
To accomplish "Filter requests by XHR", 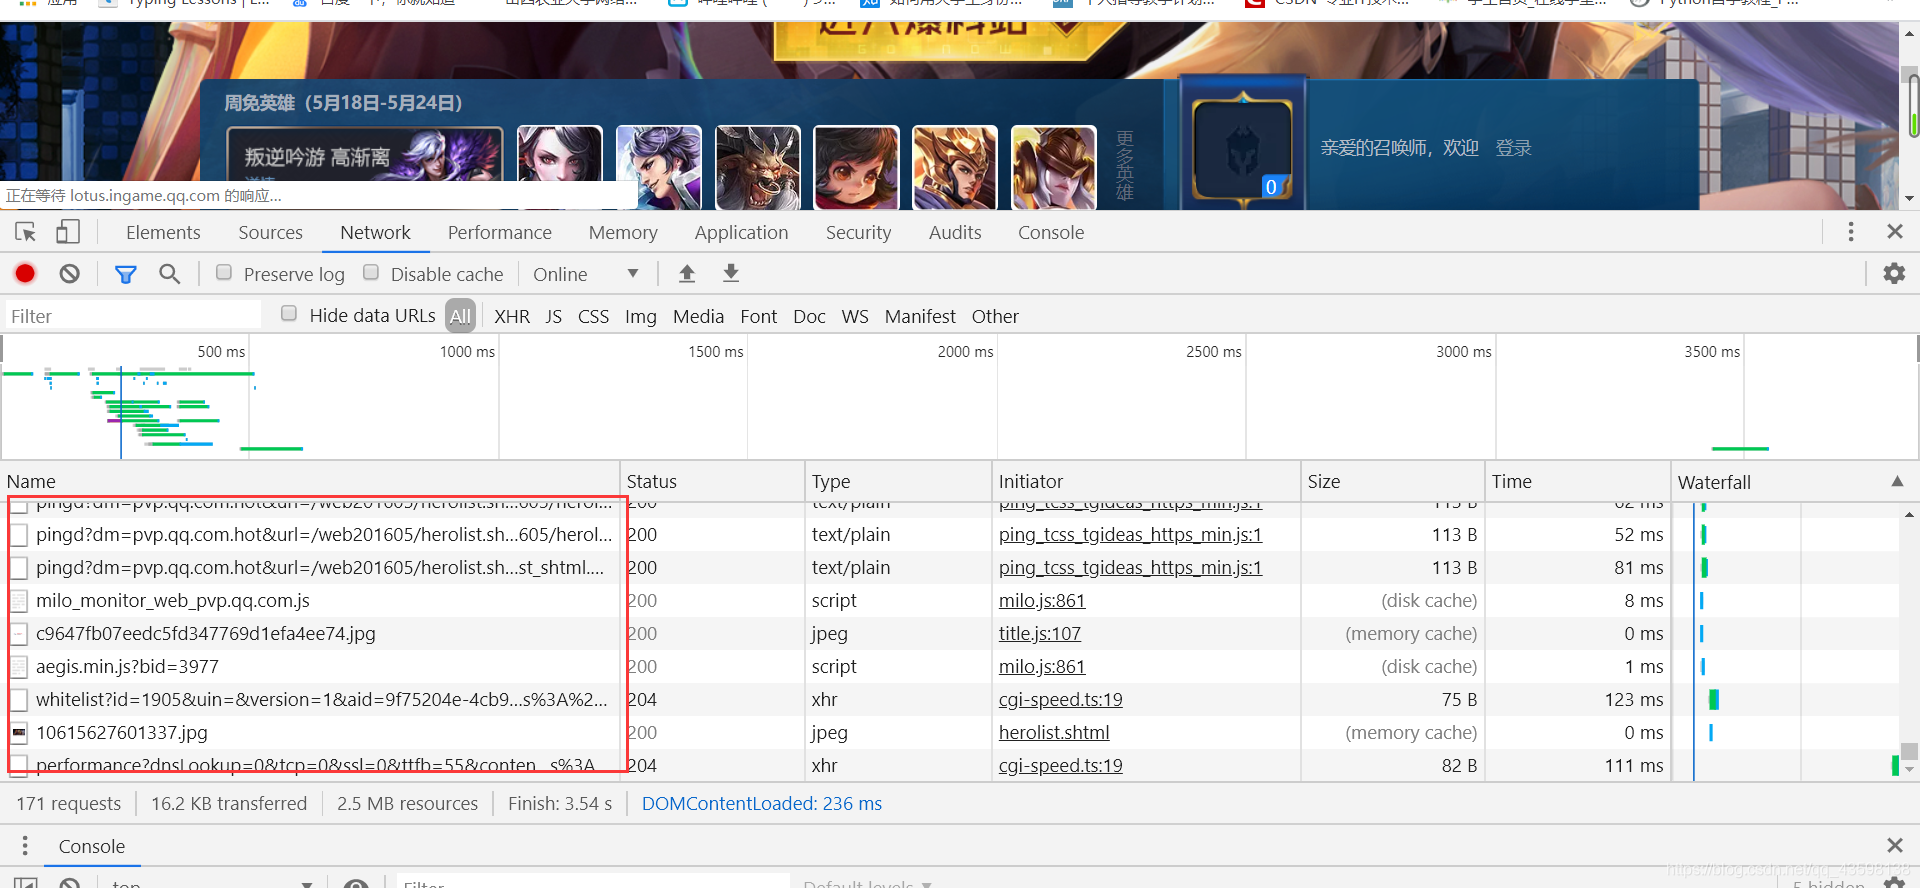I will [x=512, y=316].
